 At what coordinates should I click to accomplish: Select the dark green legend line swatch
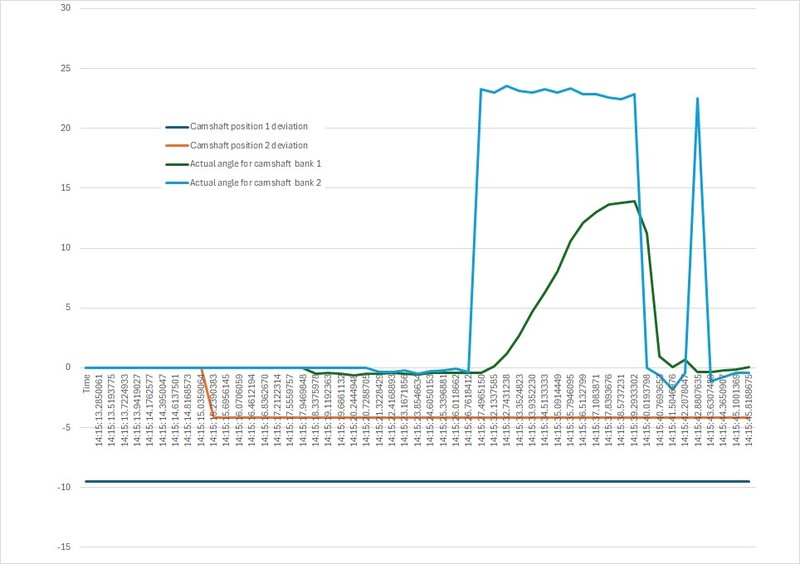coord(178,164)
